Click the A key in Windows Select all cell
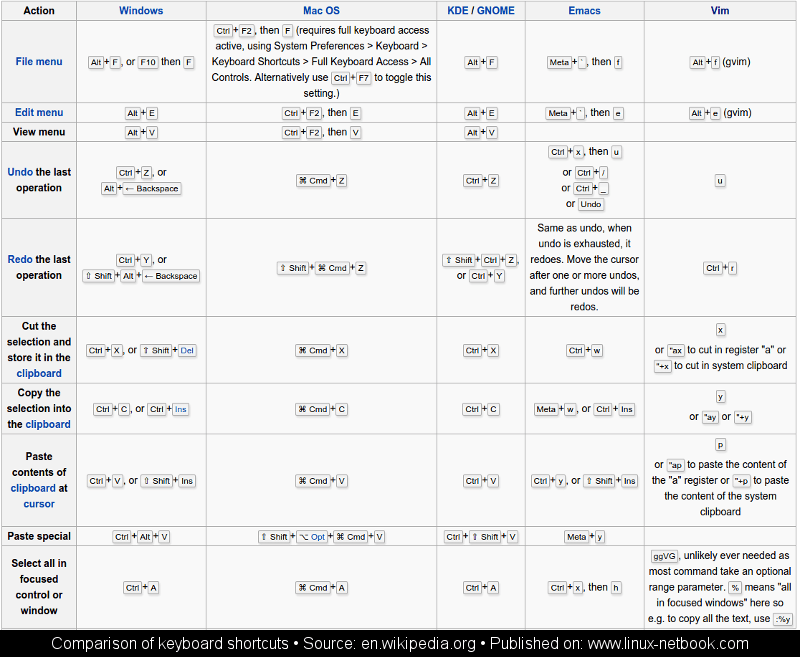This screenshot has width=800, height=657. (153, 588)
